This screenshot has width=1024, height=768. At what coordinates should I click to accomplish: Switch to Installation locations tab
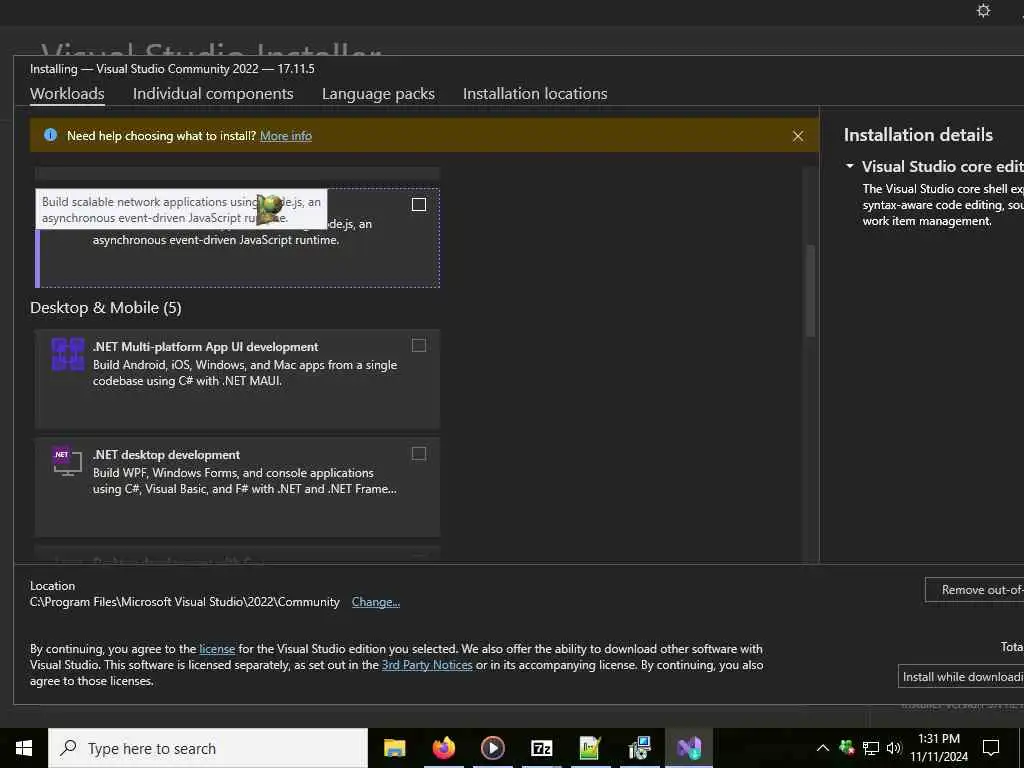coord(535,93)
